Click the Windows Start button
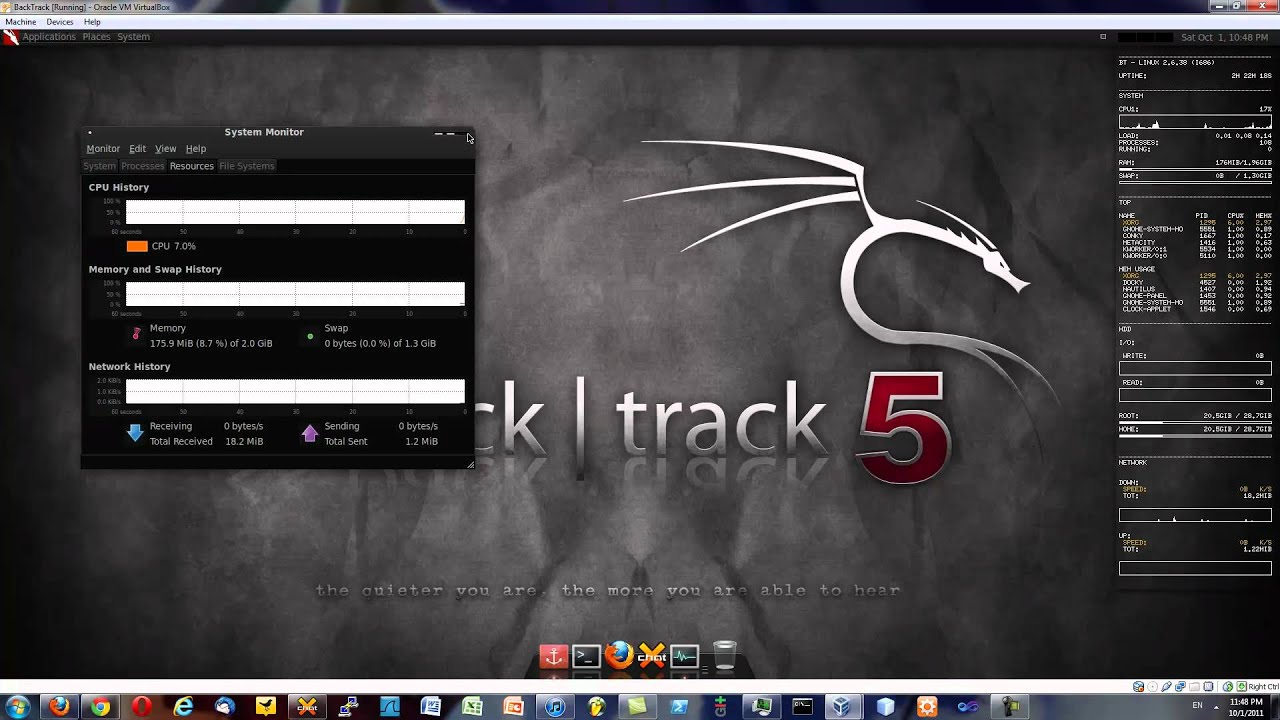Viewport: 1280px width, 720px height. click(17, 707)
